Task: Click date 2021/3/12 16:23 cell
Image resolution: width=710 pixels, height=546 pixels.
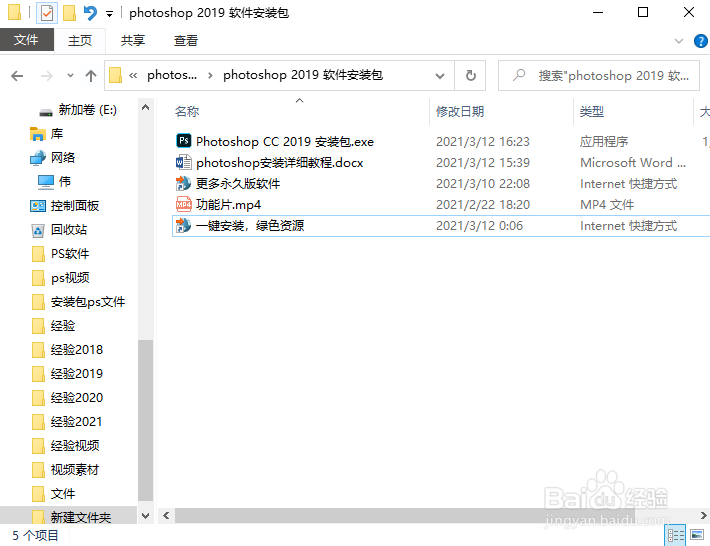Action: pos(483,142)
